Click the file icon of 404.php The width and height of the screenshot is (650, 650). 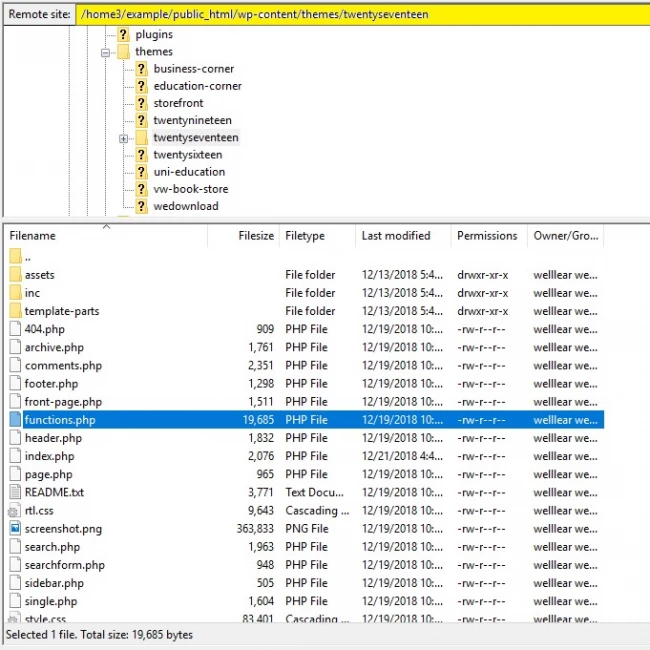point(15,329)
